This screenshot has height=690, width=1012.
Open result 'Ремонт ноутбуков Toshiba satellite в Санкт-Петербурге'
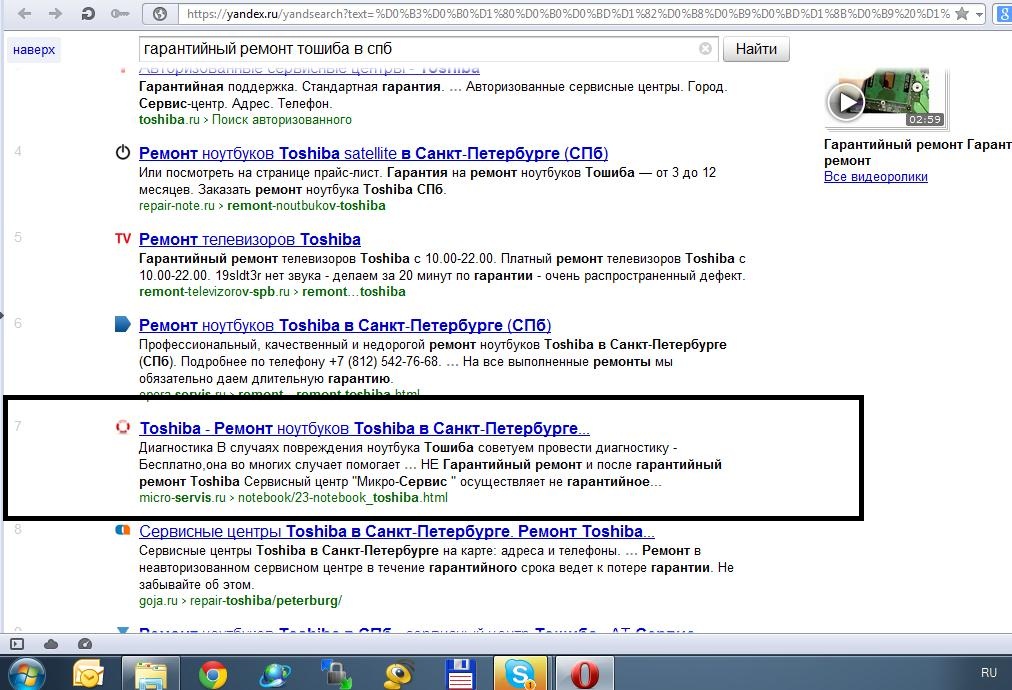[373, 154]
